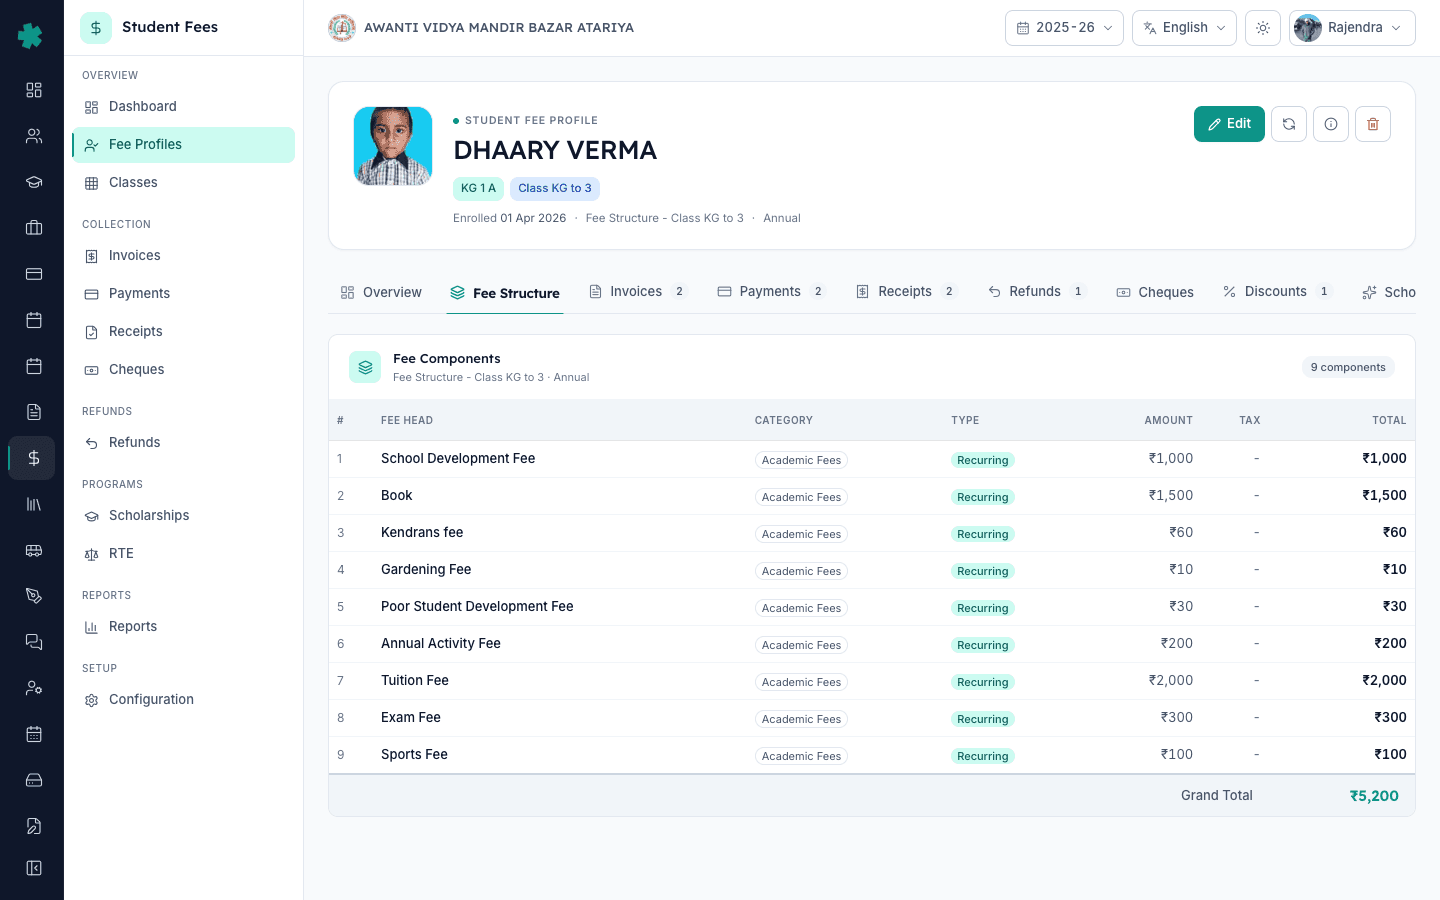Click the KG 1 A class badge
Viewport: 1440px width, 900px height.
click(x=478, y=188)
